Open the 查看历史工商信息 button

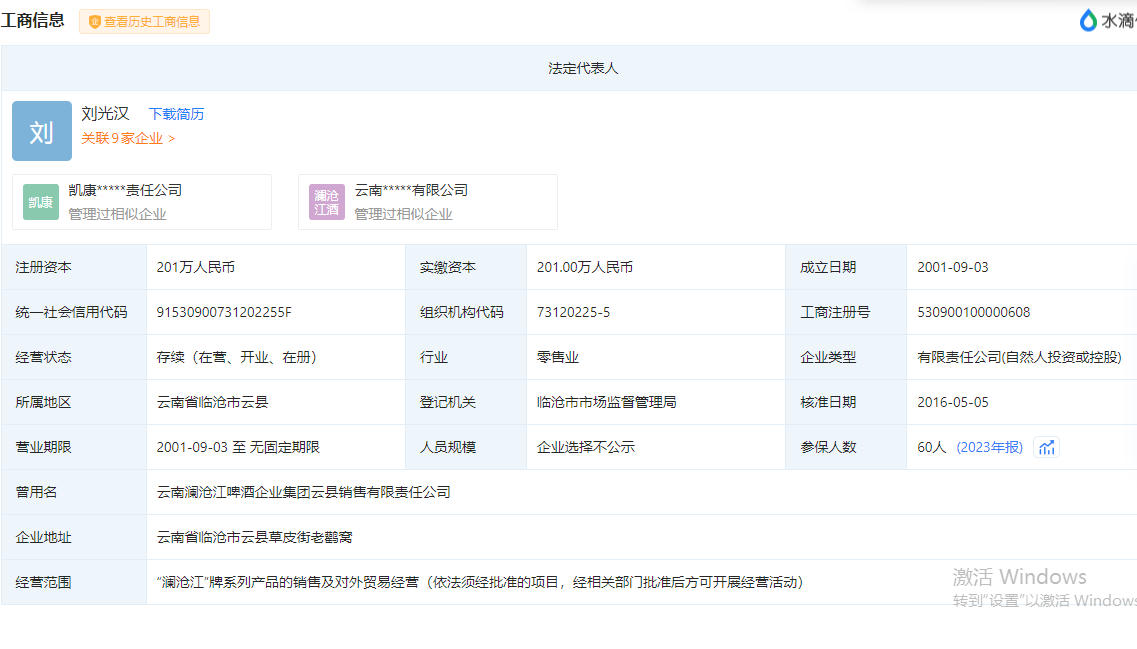tap(144, 22)
